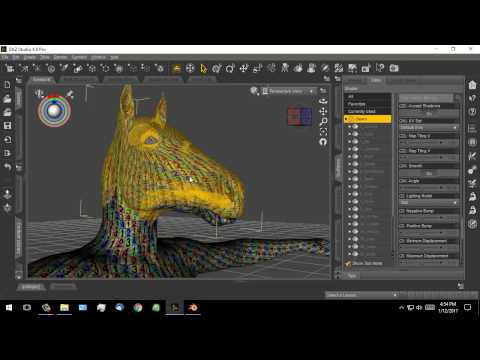Open the File menu

point(5,57)
